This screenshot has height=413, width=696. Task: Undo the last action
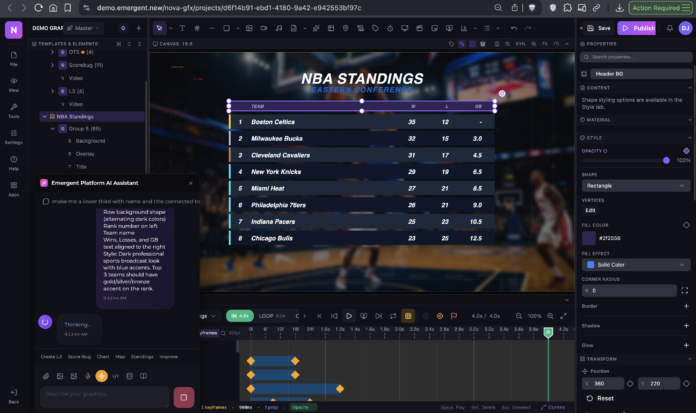click(514, 28)
